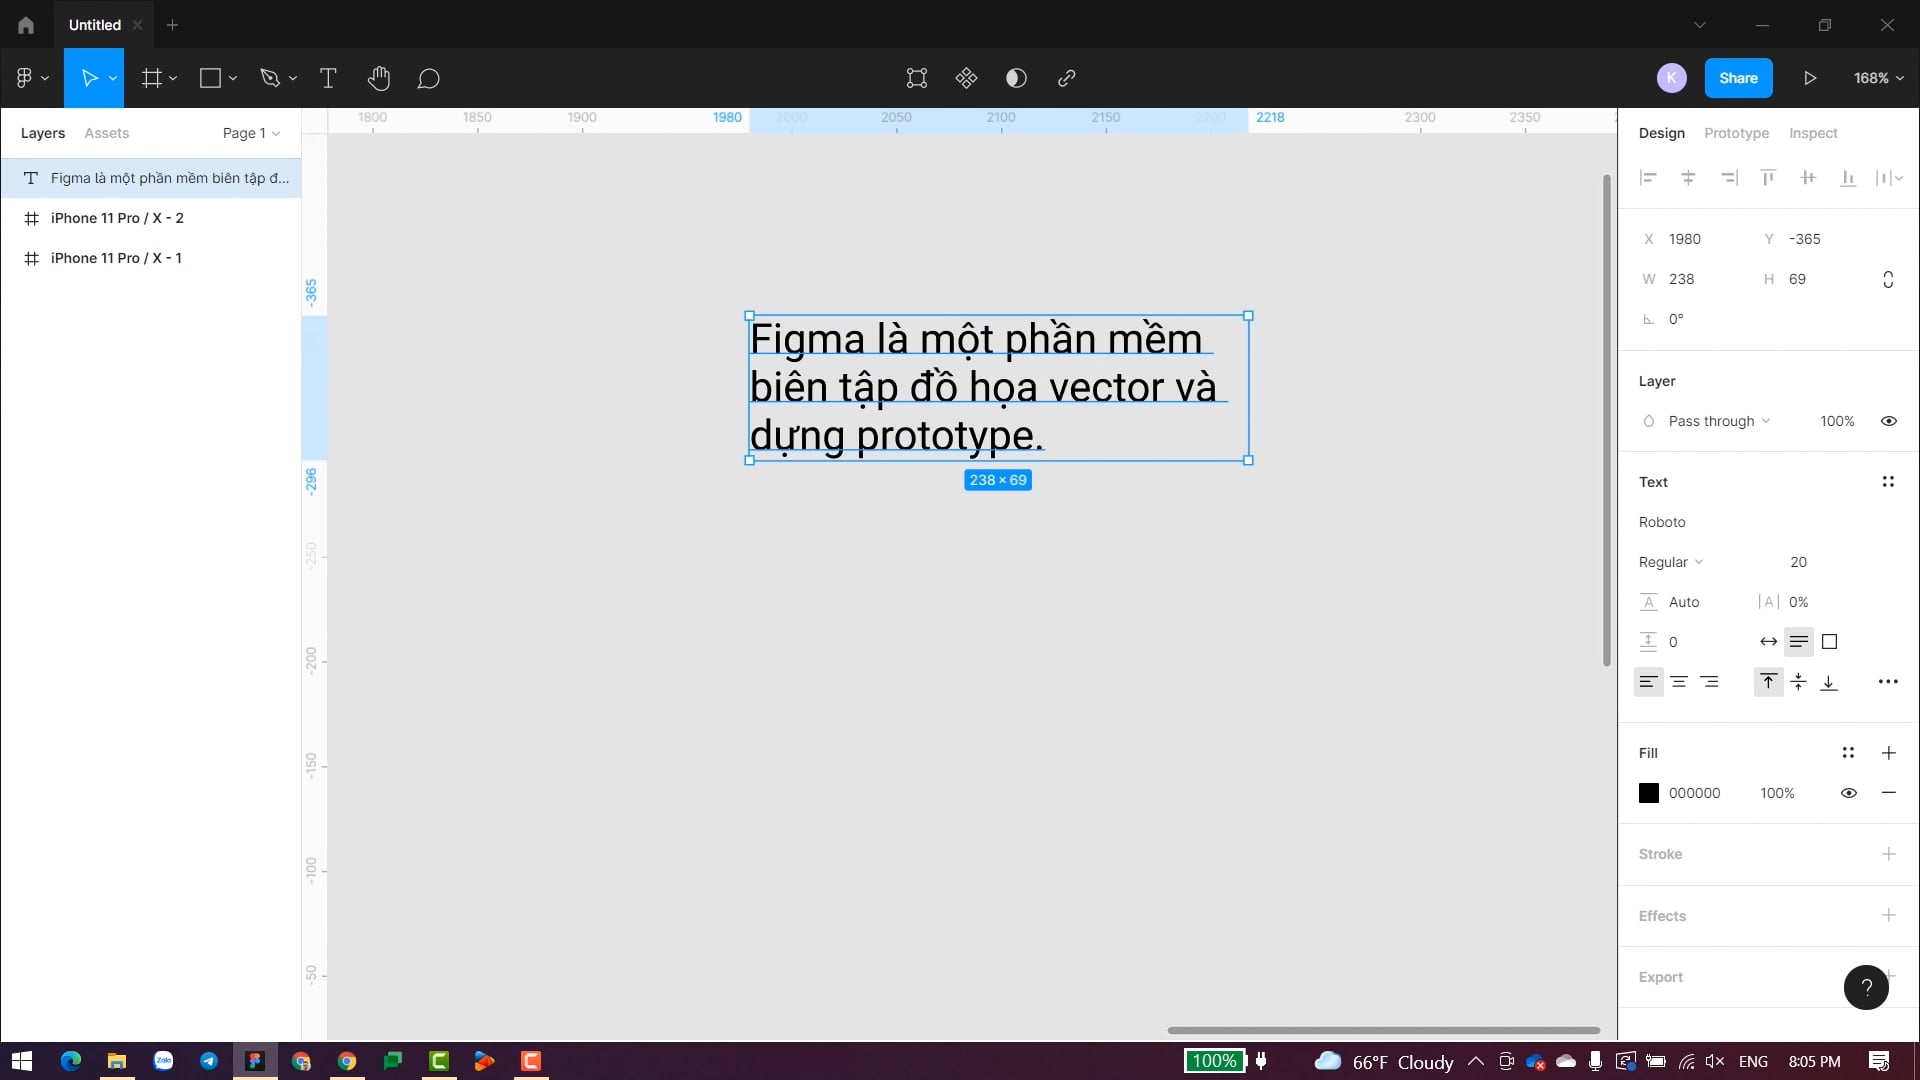Click the Mask toggle icon

(1016, 78)
